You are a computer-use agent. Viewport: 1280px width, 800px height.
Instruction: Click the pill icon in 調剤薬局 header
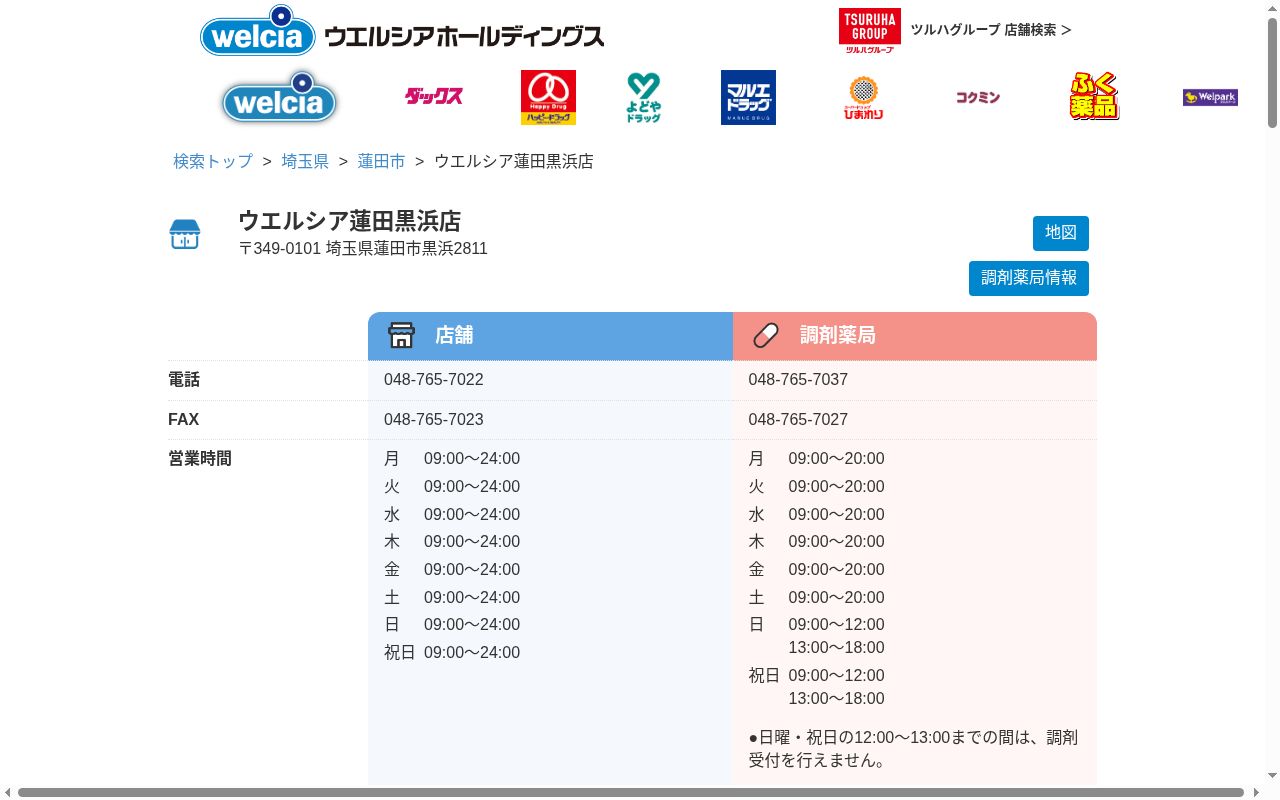tap(766, 335)
